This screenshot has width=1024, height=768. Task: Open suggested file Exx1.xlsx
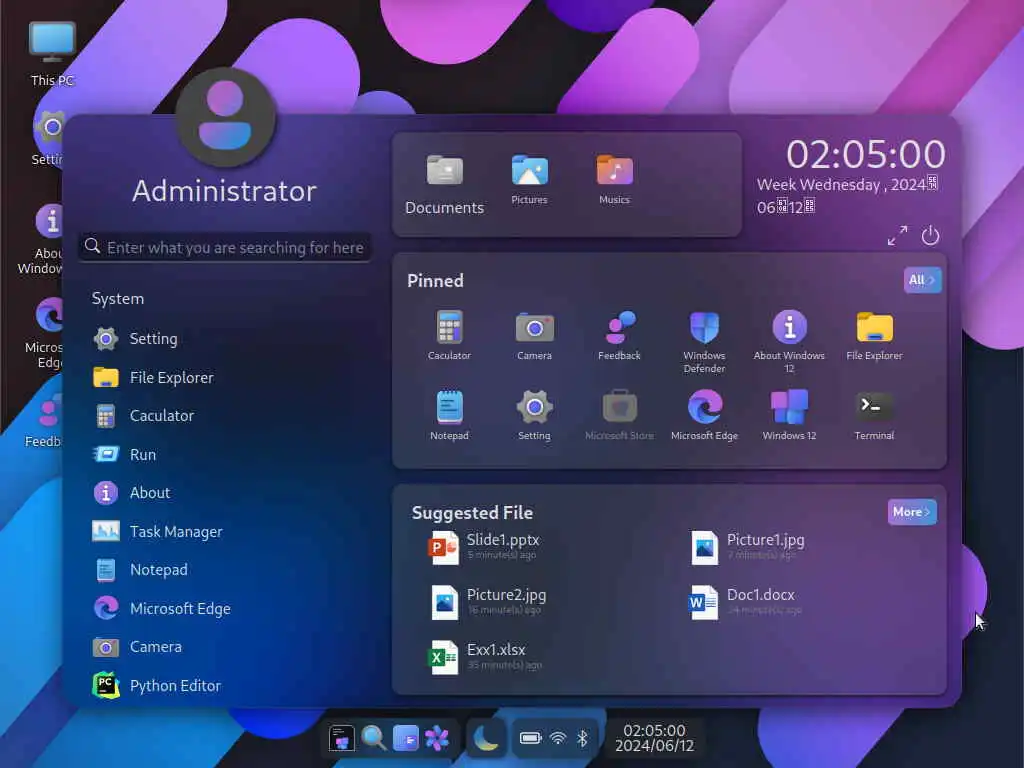[x=485, y=657]
